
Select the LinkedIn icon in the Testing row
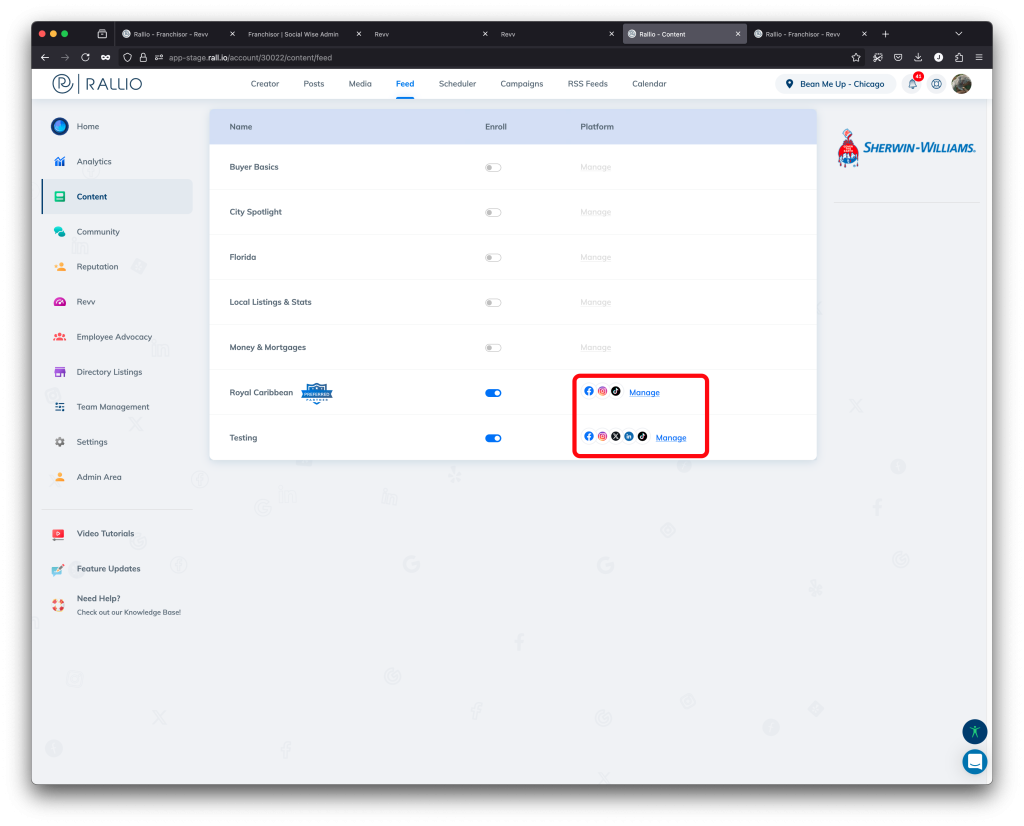(x=628, y=436)
